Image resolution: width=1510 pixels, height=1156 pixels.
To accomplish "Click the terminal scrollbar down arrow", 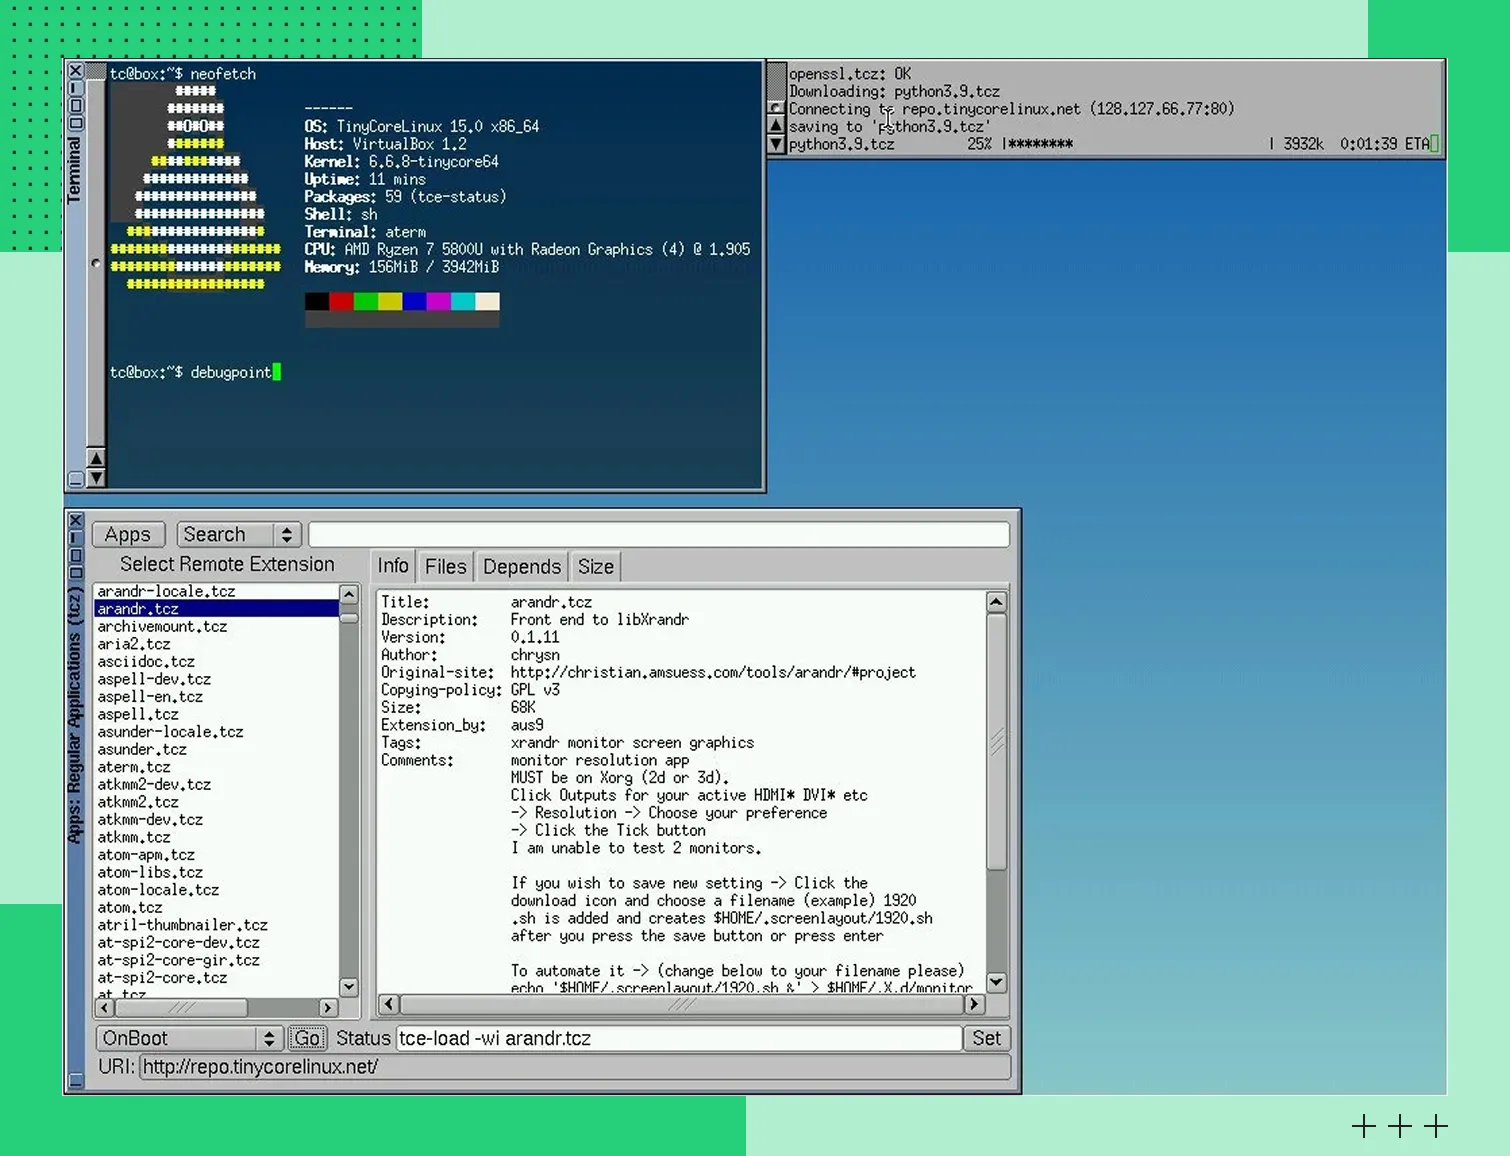I will tap(96, 478).
